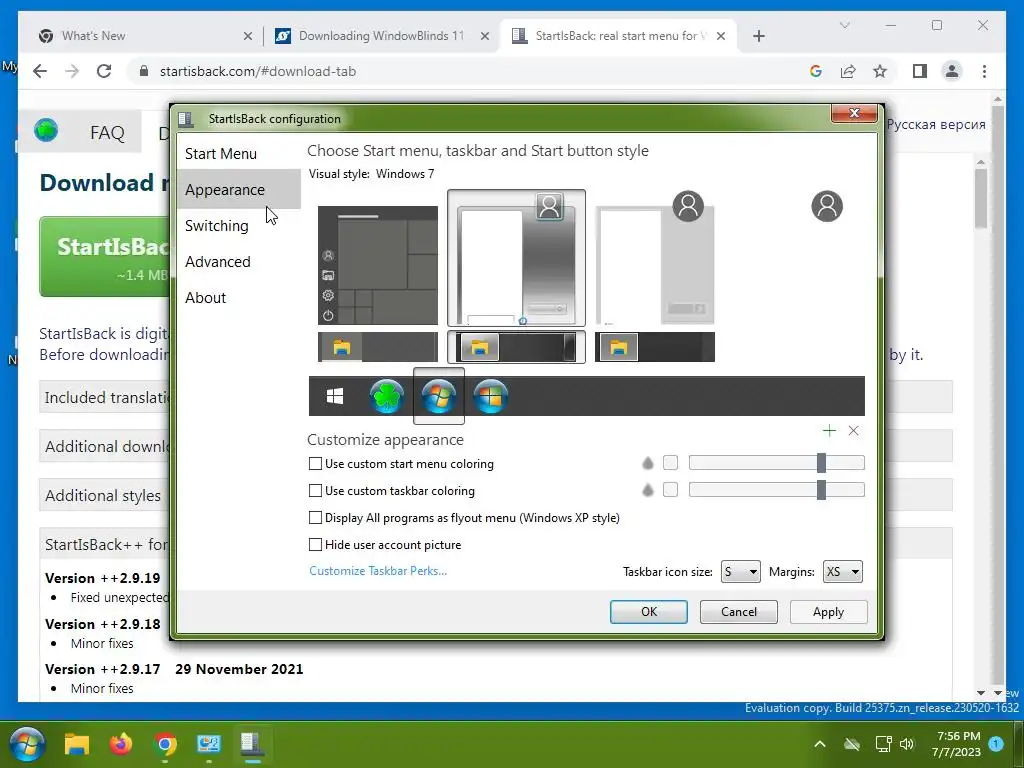This screenshot has width=1024, height=768.
Task: Open Customize Taskbar Perks link
Action: 378,571
